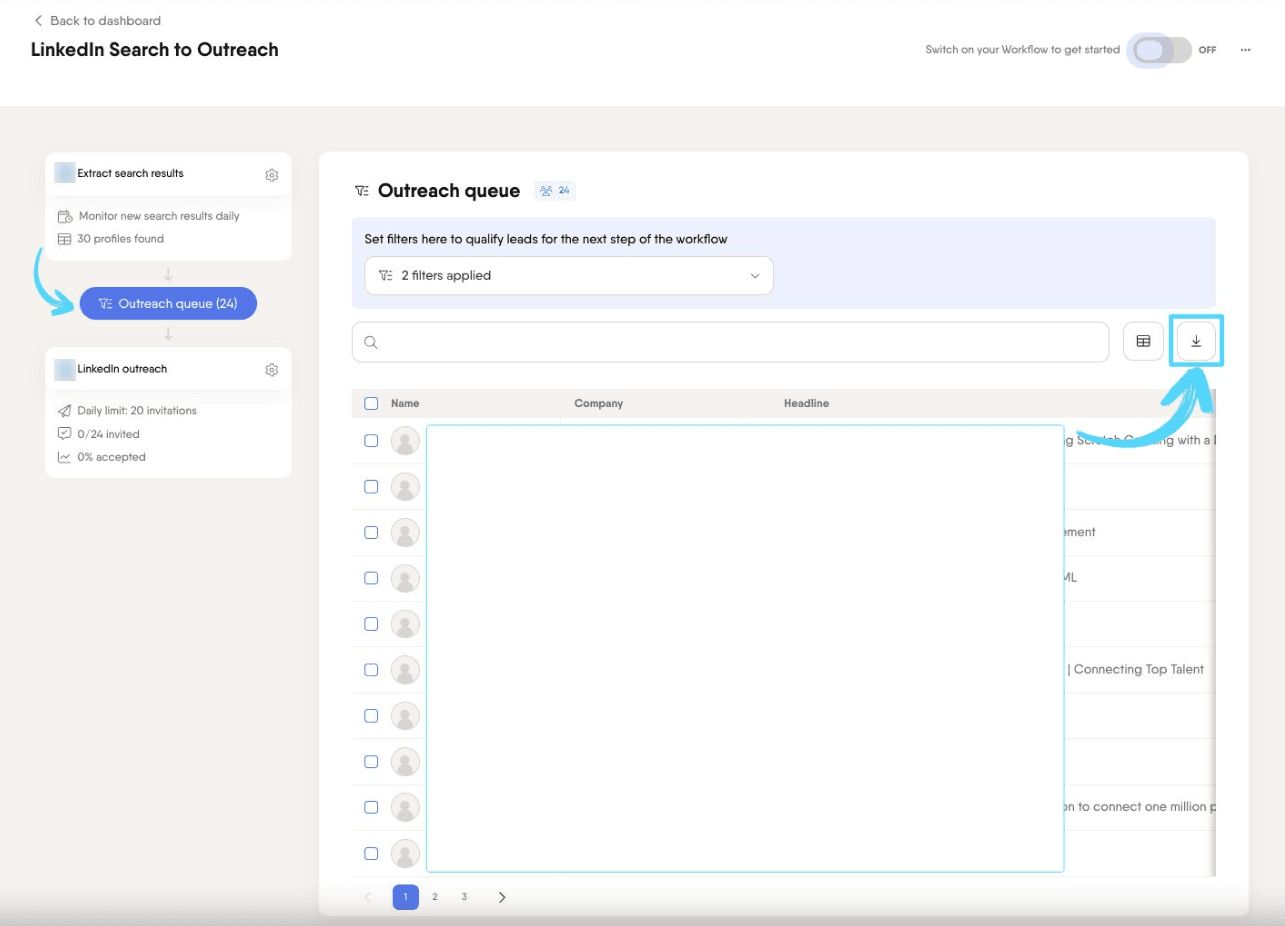Go to page 3 of results

pos(464,897)
